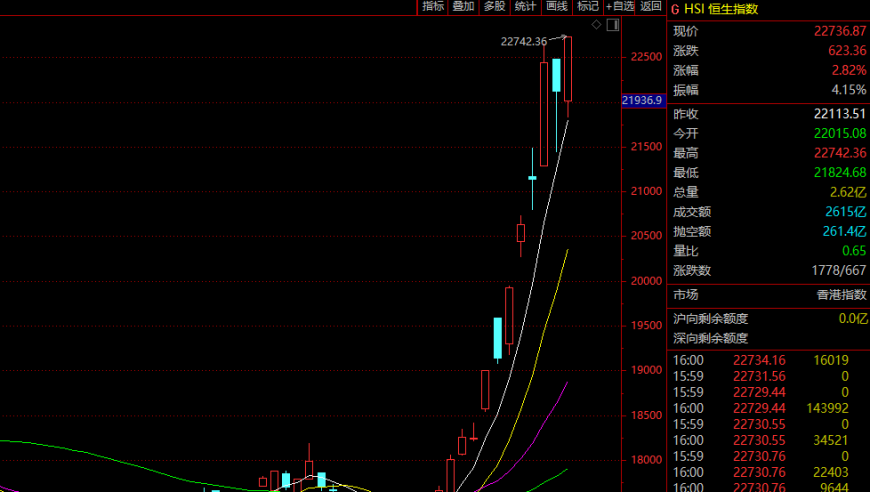Click the 今开 value 22015.08
The image size is (870, 492).
[x=840, y=133]
